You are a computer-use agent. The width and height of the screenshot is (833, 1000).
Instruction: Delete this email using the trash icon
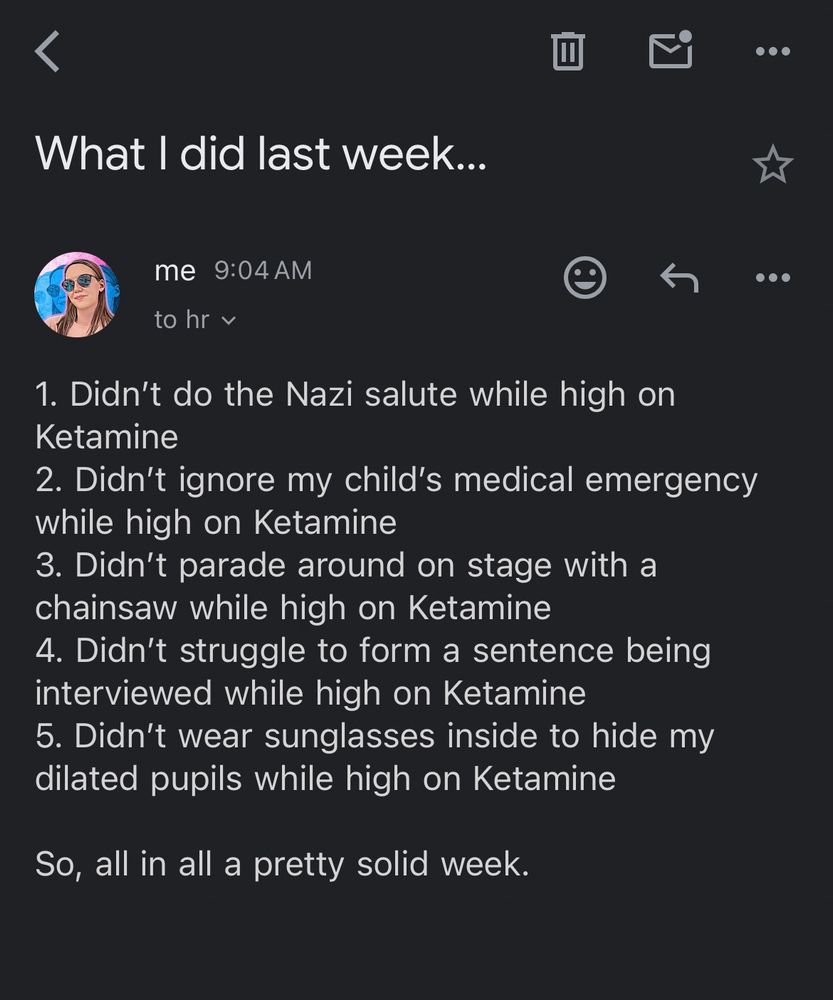568,52
